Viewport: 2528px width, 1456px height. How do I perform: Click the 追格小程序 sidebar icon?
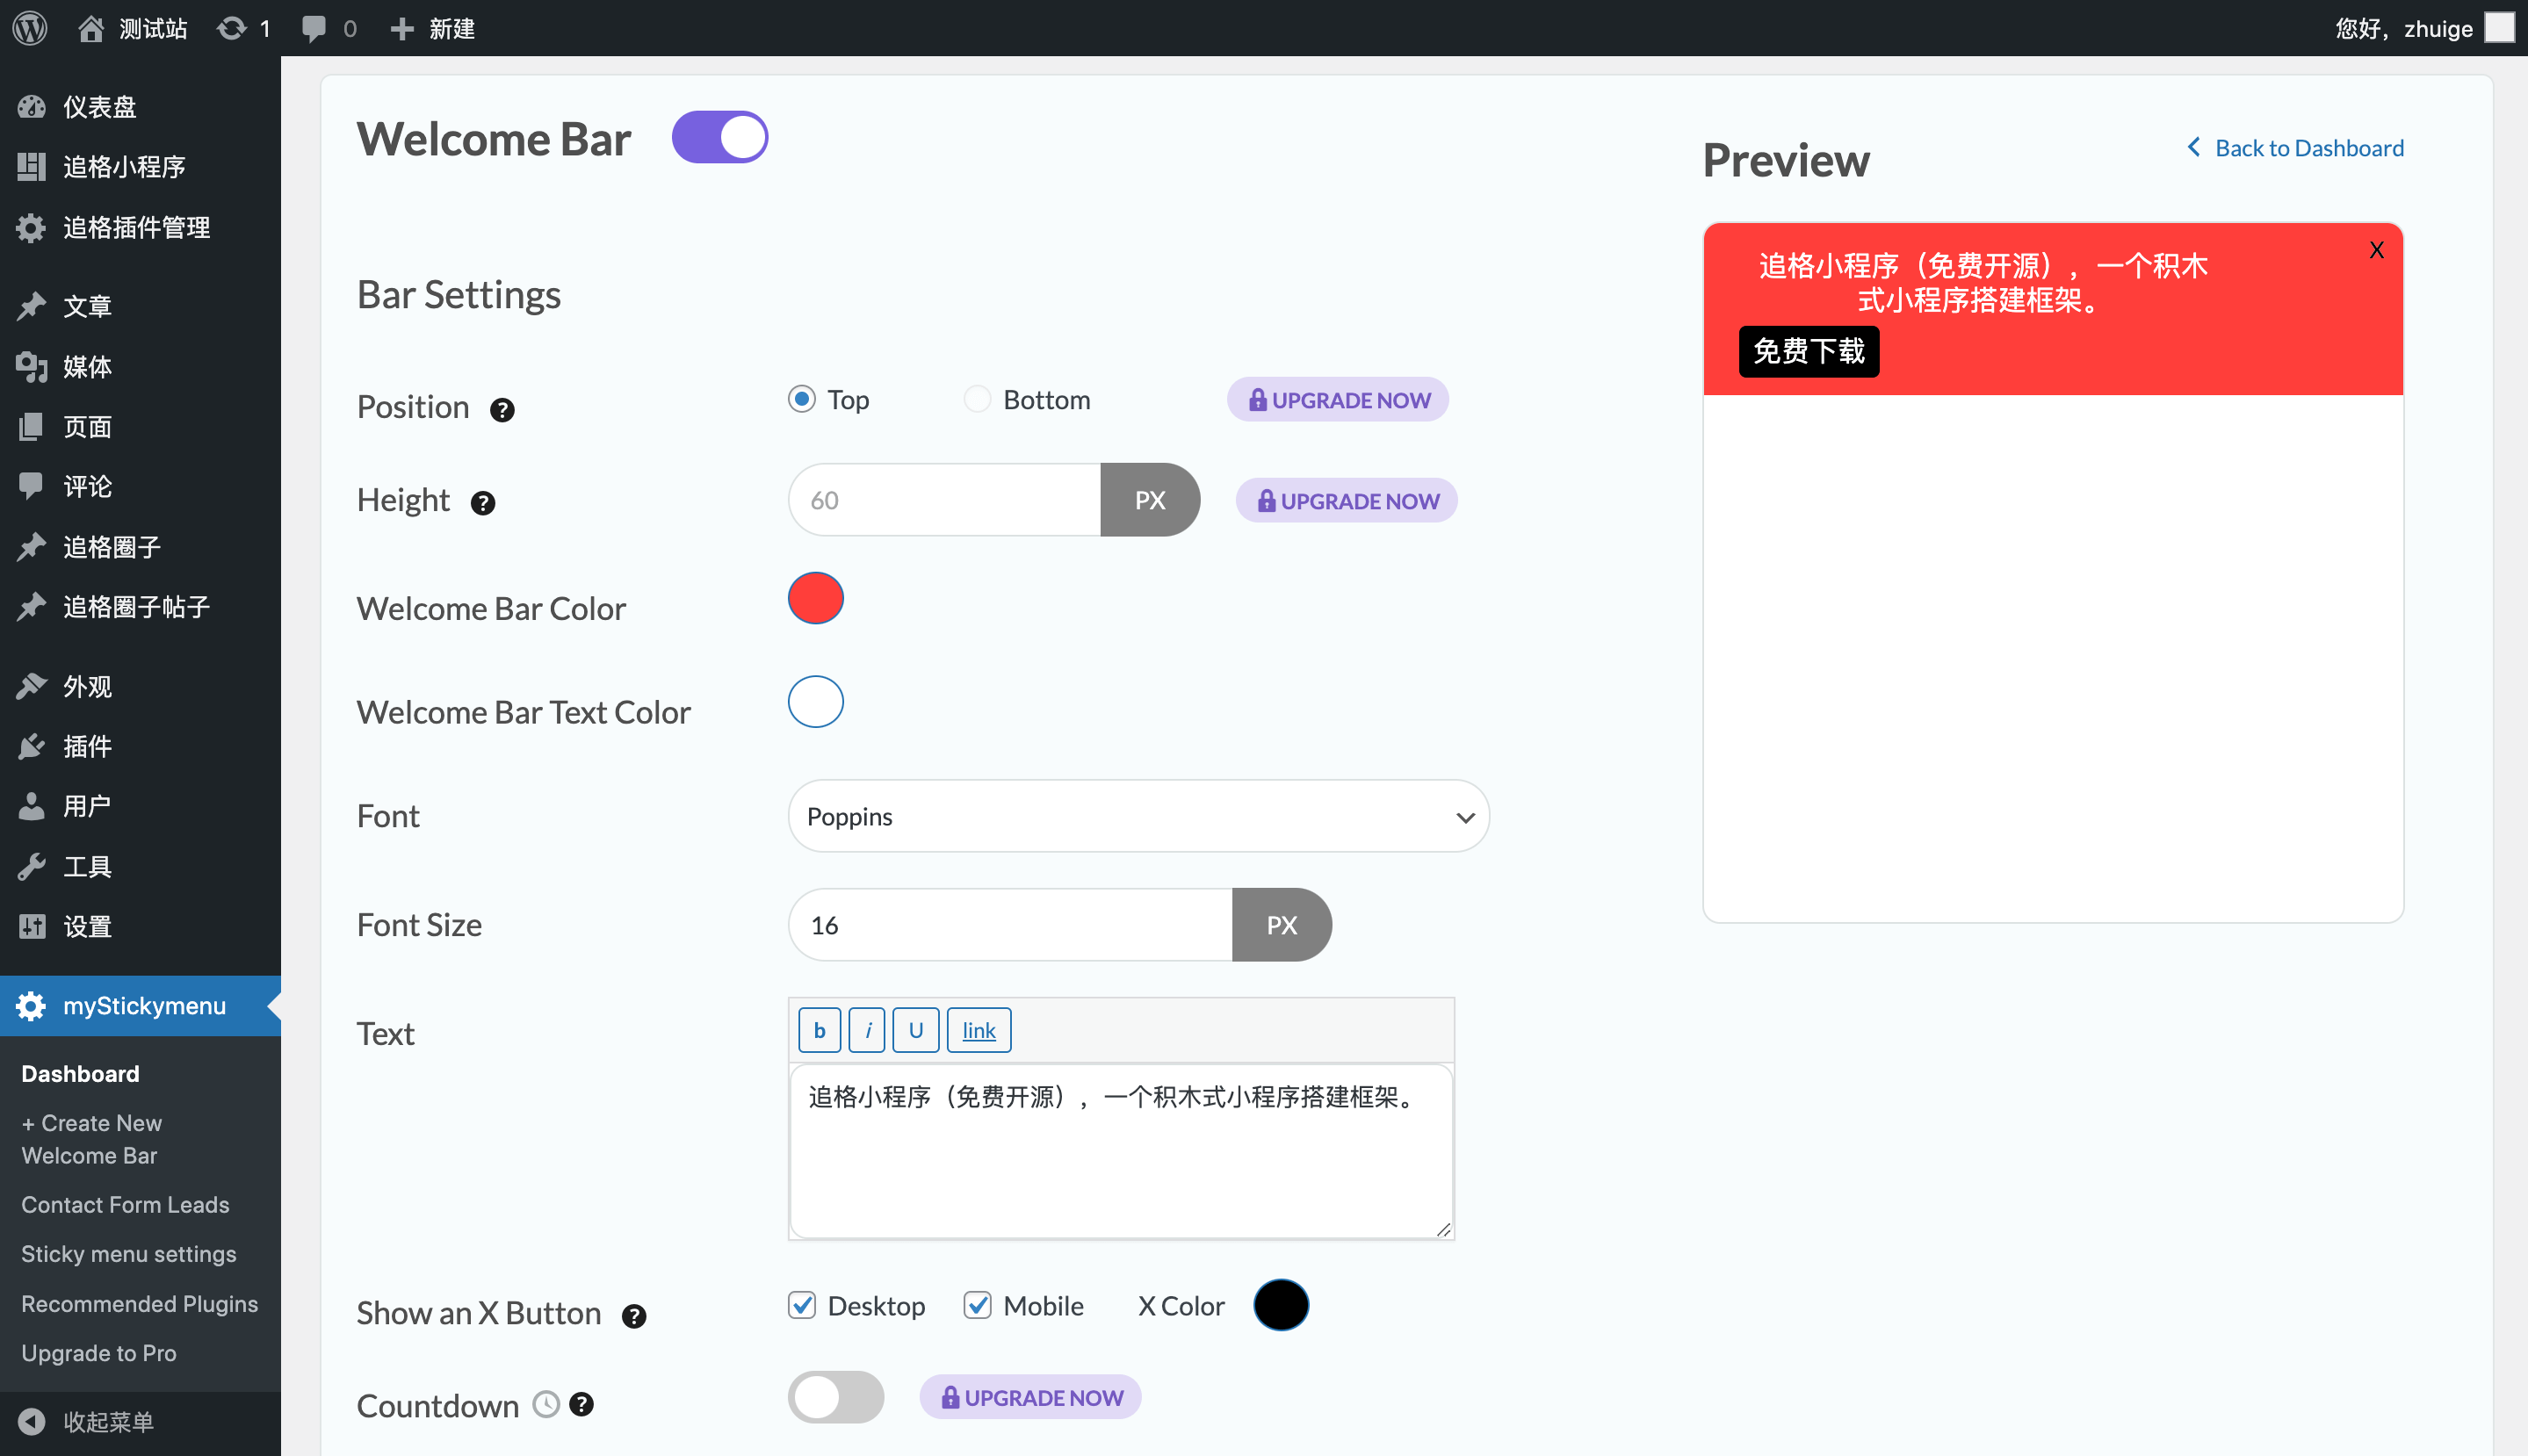click(32, 166)
